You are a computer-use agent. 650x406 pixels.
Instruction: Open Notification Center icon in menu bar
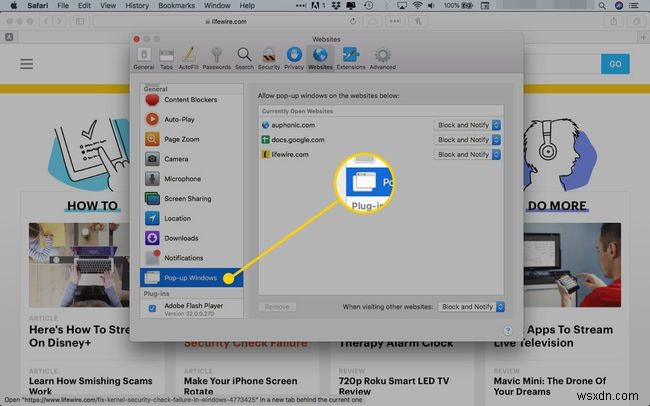633,6
